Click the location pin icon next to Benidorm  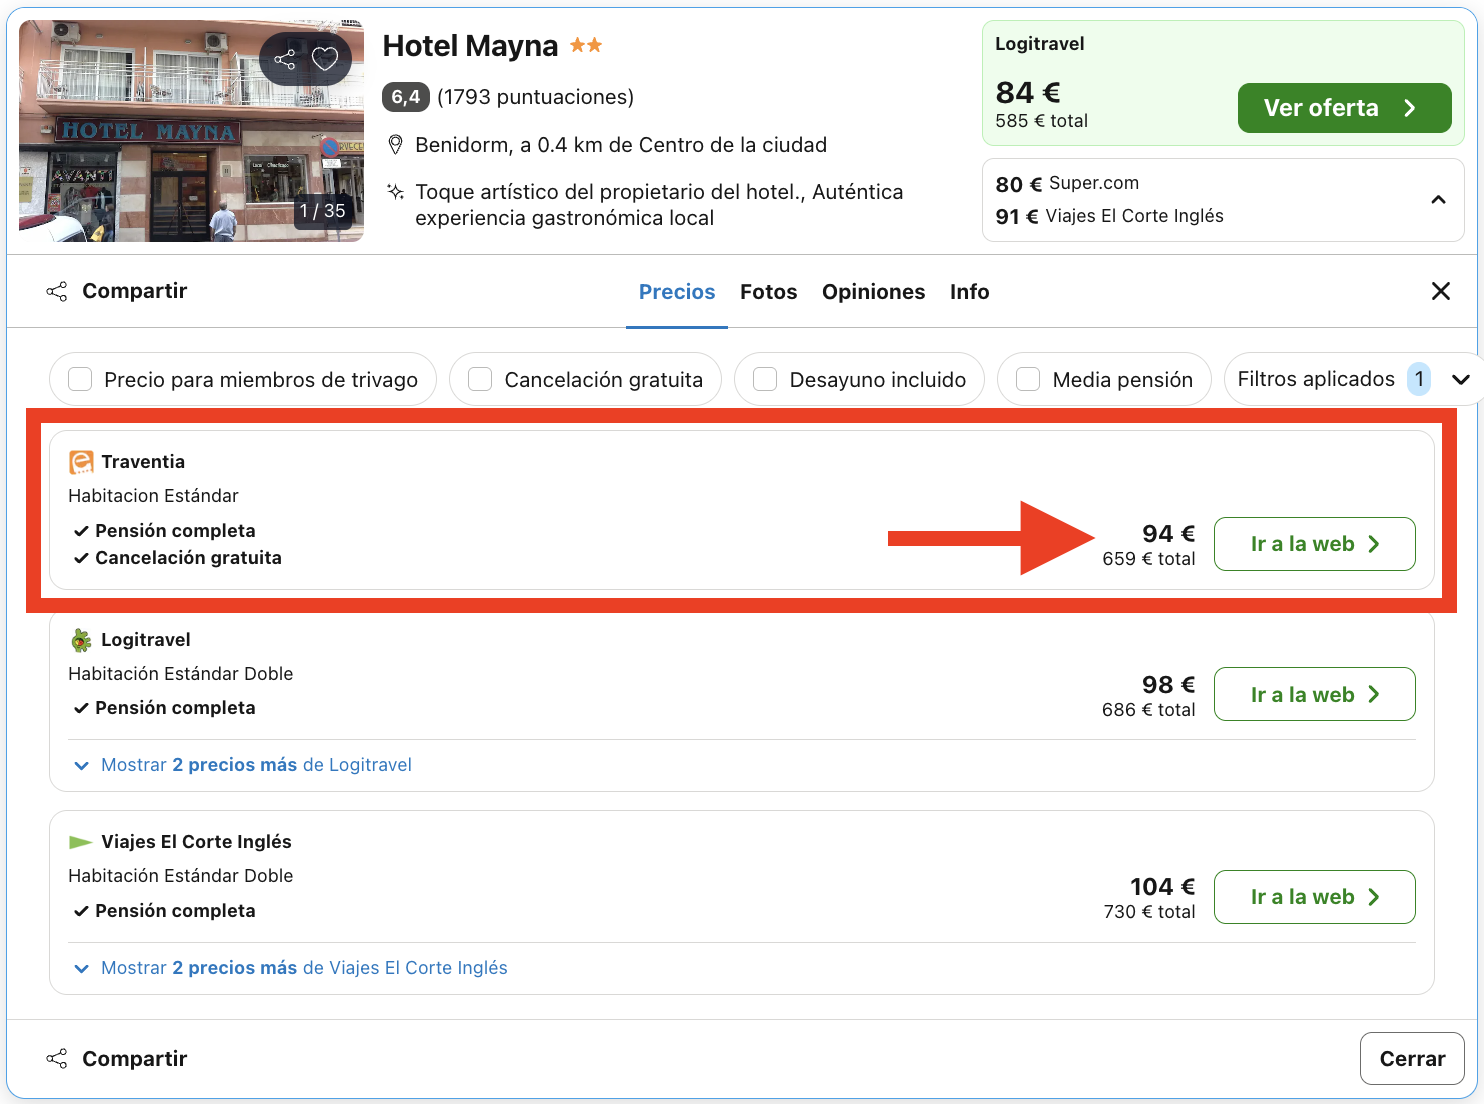click(x=395, y=144)
